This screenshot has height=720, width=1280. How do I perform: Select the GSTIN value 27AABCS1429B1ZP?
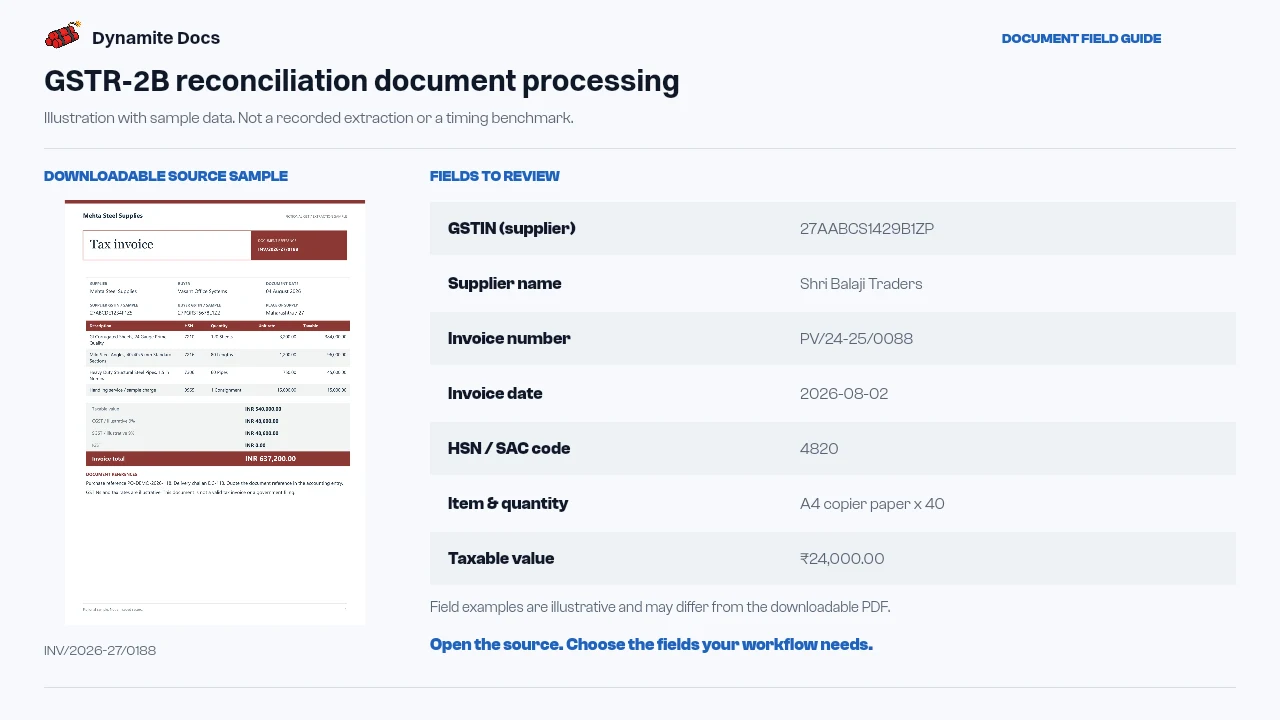tap(867, 228)
